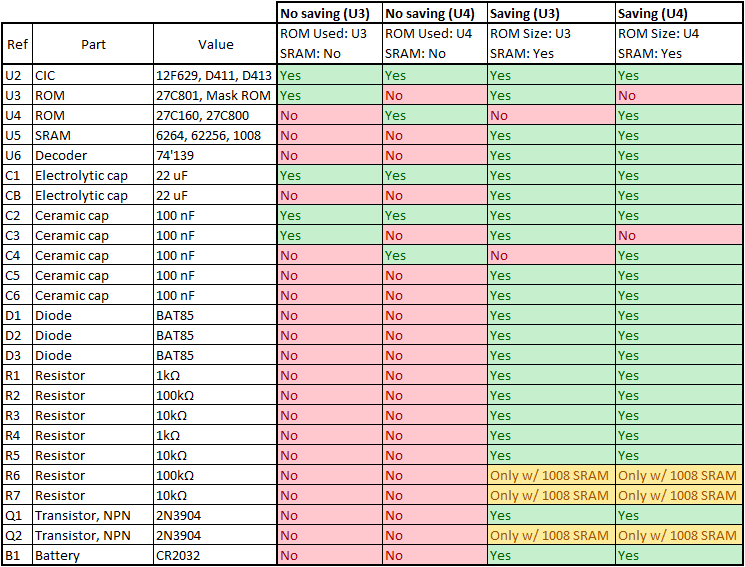Click the Decoder part cell
This screenshot has width=745, height=567.
pos(93,155)
